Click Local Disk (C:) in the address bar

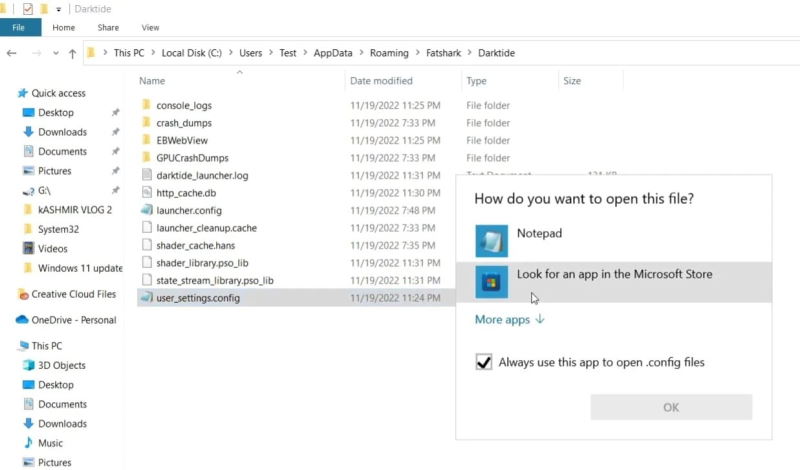192,53
